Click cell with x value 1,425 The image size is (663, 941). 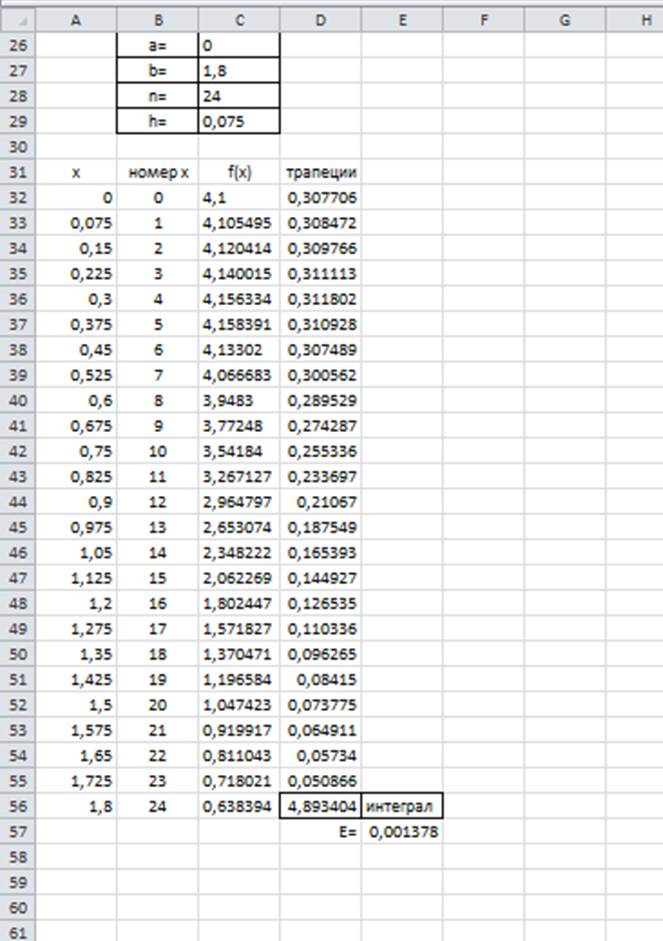(76, 679)
